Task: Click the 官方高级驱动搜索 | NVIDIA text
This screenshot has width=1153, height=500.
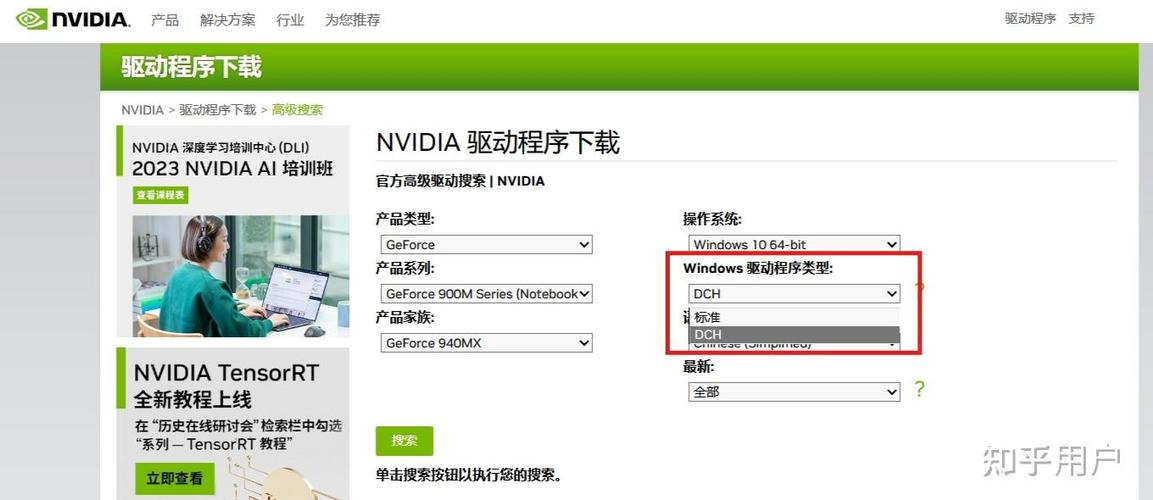Action: tap(460, 181)
